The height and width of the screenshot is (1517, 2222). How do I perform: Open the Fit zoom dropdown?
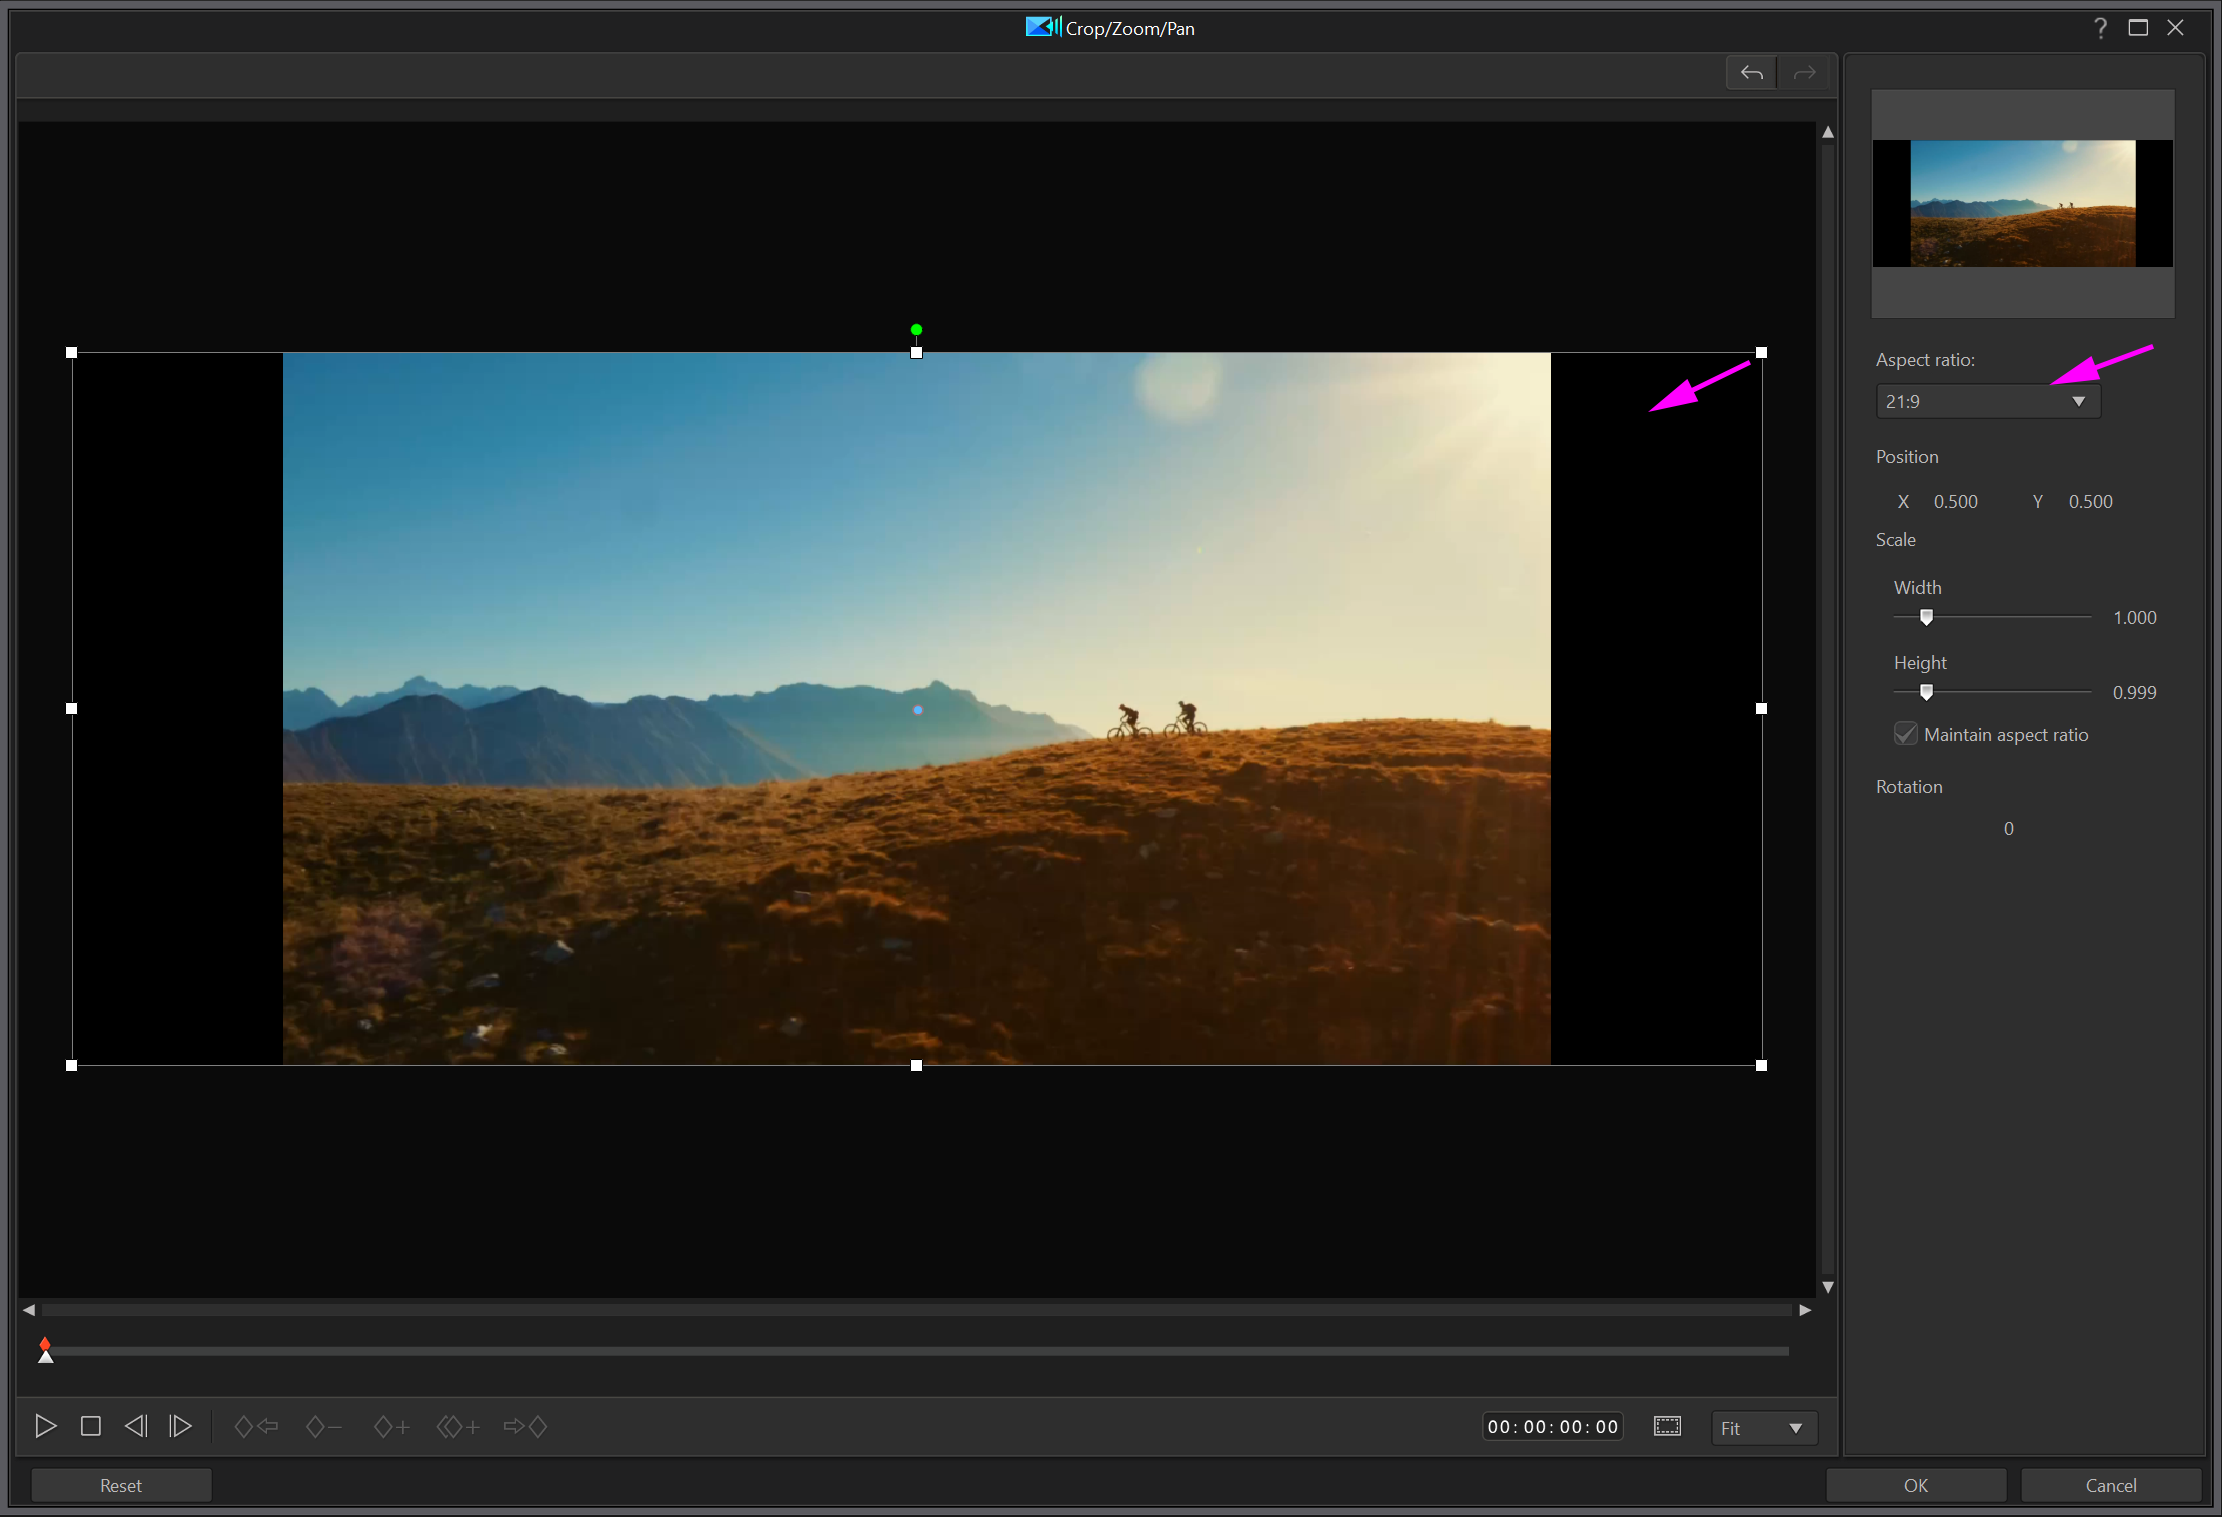pyautogui.click(x=1762, y=1428)
